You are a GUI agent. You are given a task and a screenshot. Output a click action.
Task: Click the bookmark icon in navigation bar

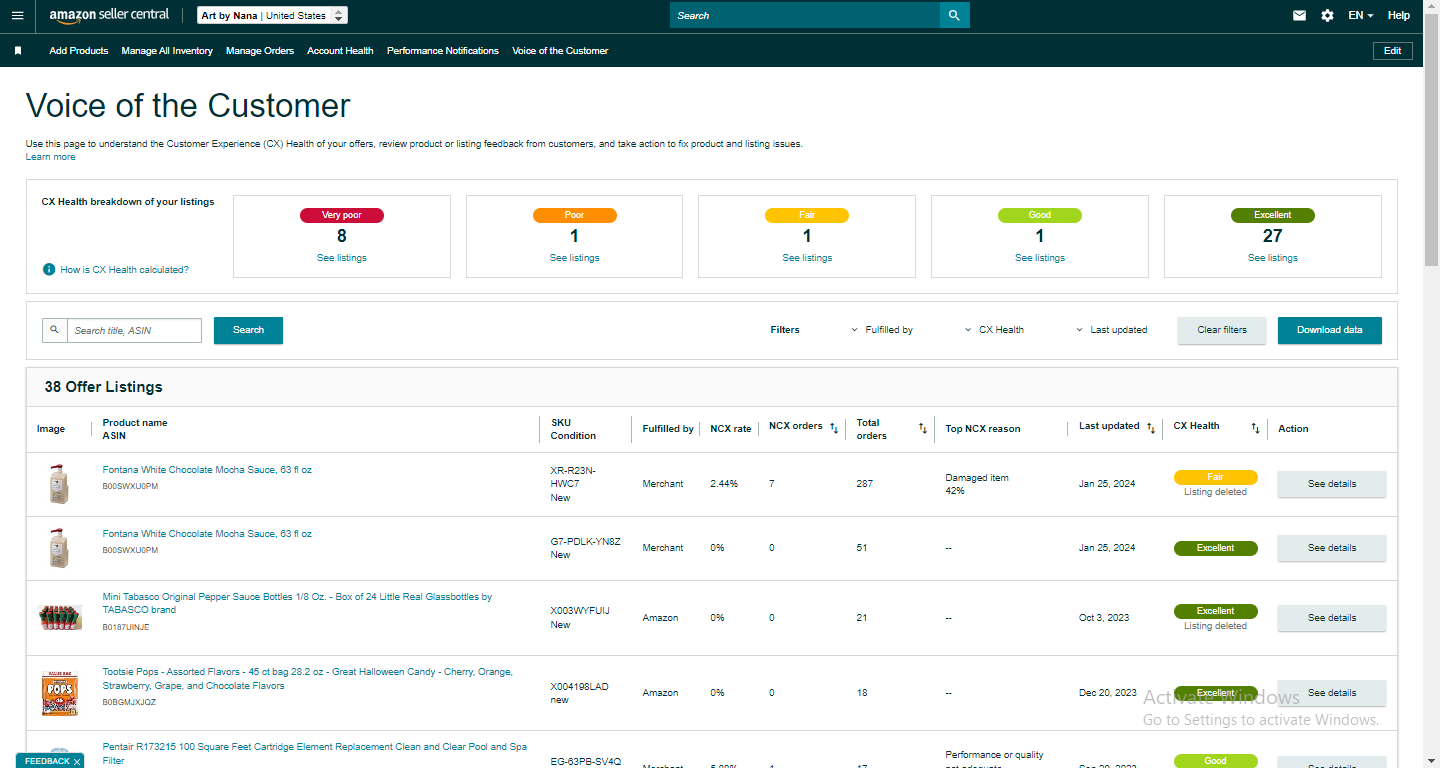[18, 51]
